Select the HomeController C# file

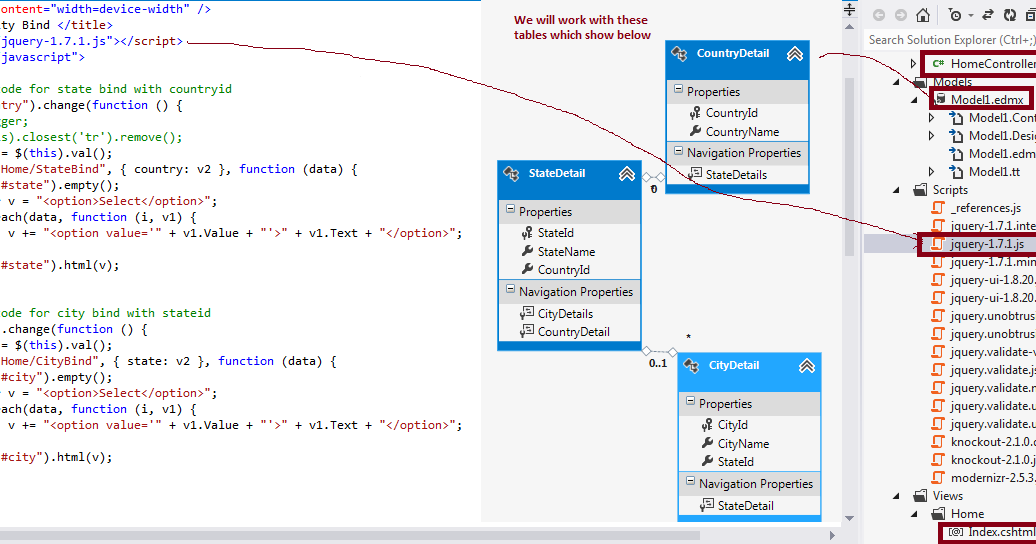(x=984, y=63)
